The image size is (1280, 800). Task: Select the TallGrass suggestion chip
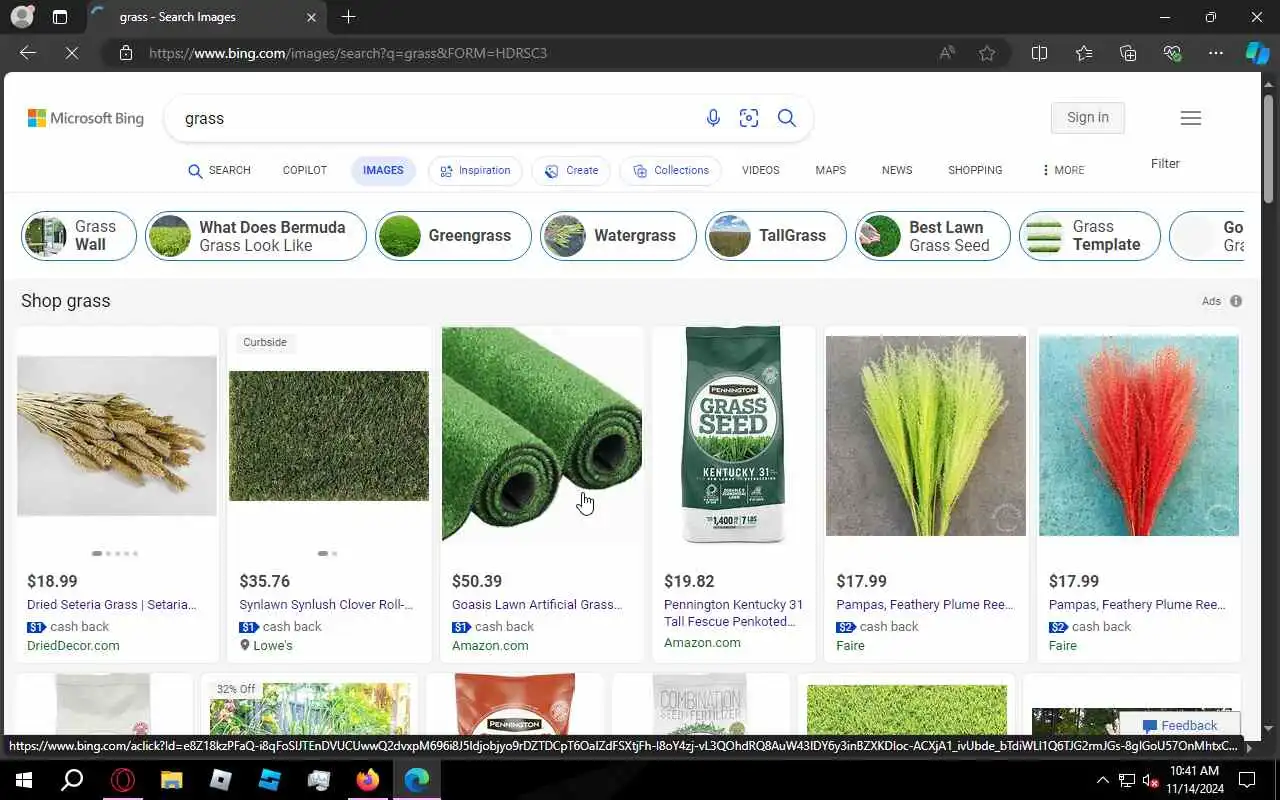point(776,236)
